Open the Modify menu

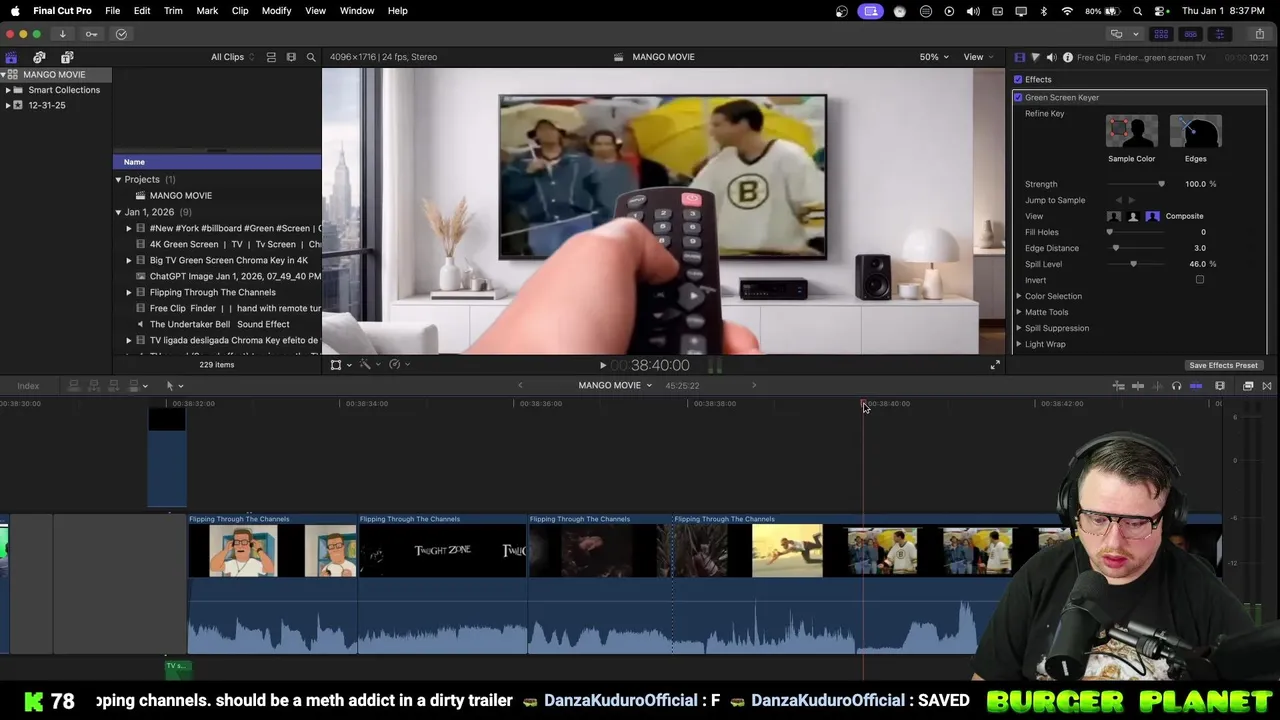pos(276,11)
